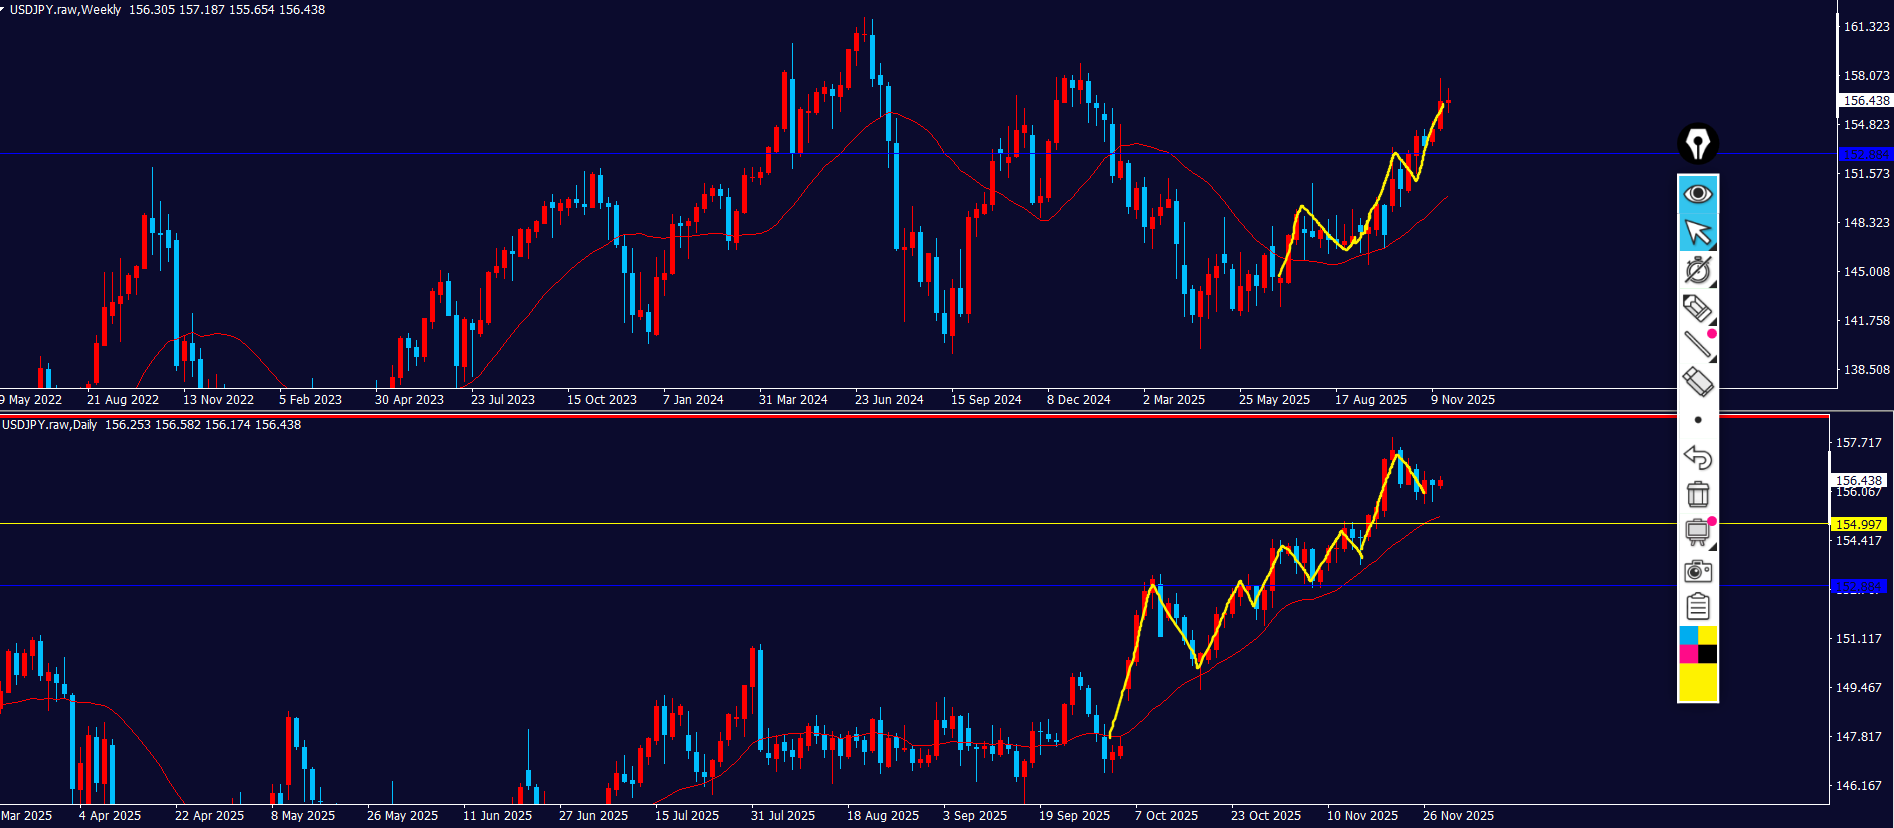Toggle the crossed-out stopwatch tool
This screenshot has width=1894, height=828.
1697,270
